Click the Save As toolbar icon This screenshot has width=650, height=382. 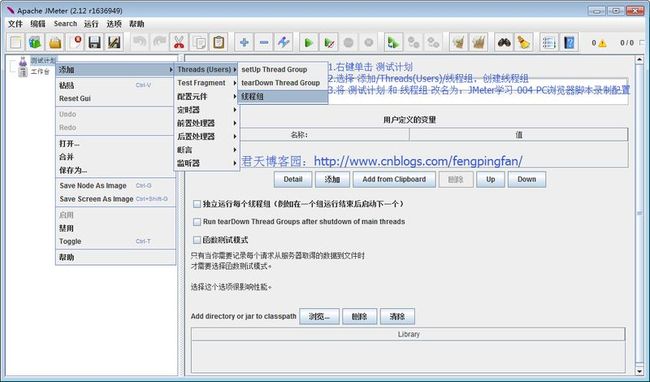tap(114, 42)
